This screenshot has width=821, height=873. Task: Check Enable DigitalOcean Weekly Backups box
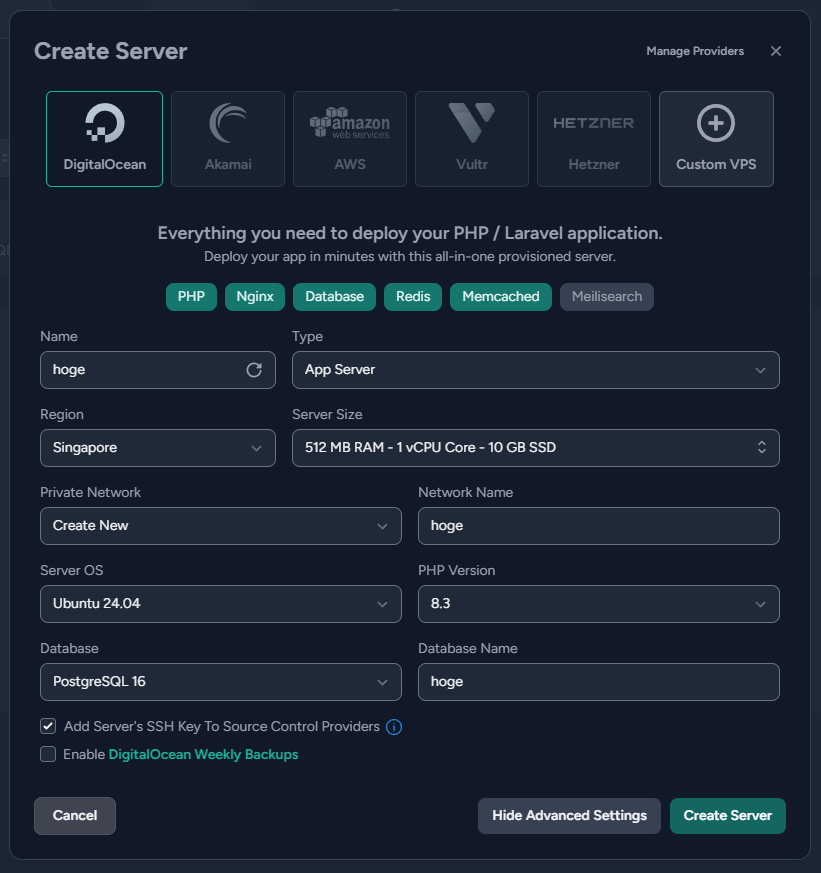(48, 754)
